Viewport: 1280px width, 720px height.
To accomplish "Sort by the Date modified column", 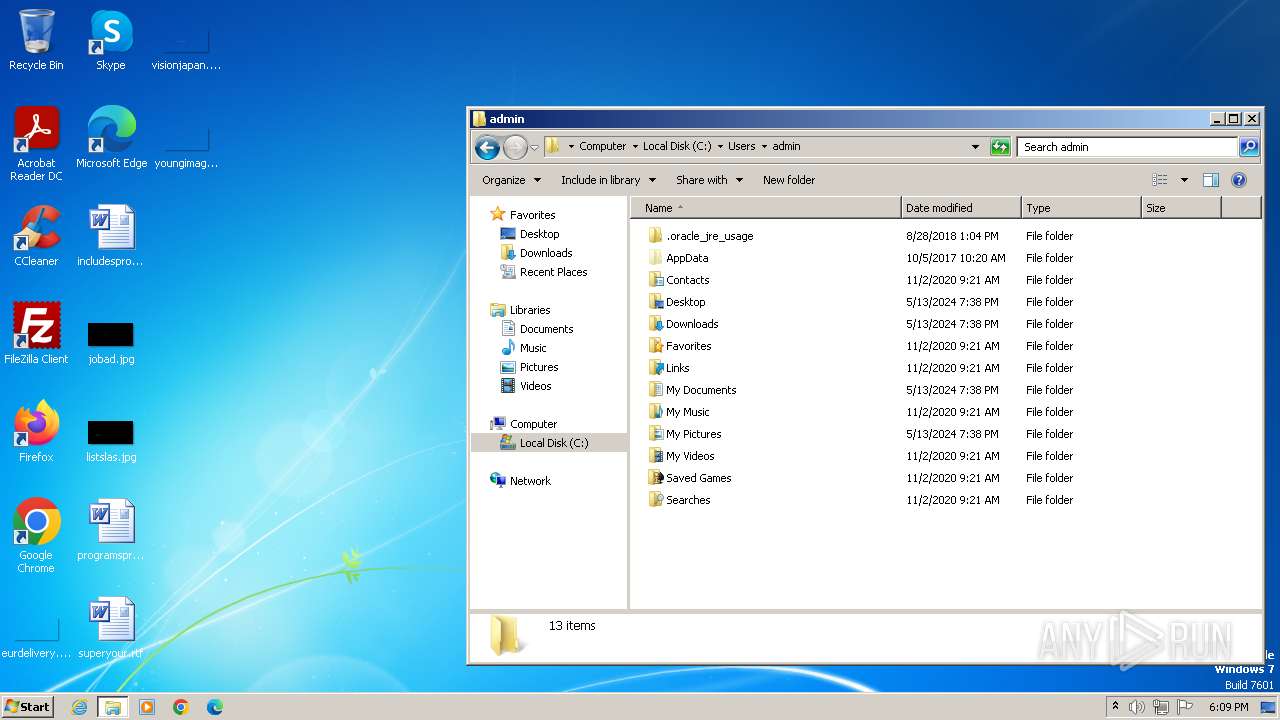I will 961,208.
